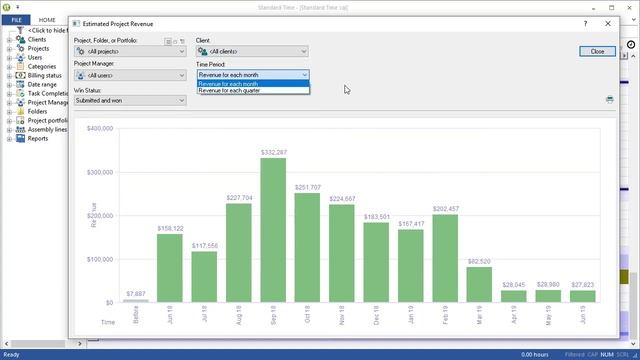The image size is (640, 360).
Task: Click the Categories notepad icon
Action: pos(20,67)
